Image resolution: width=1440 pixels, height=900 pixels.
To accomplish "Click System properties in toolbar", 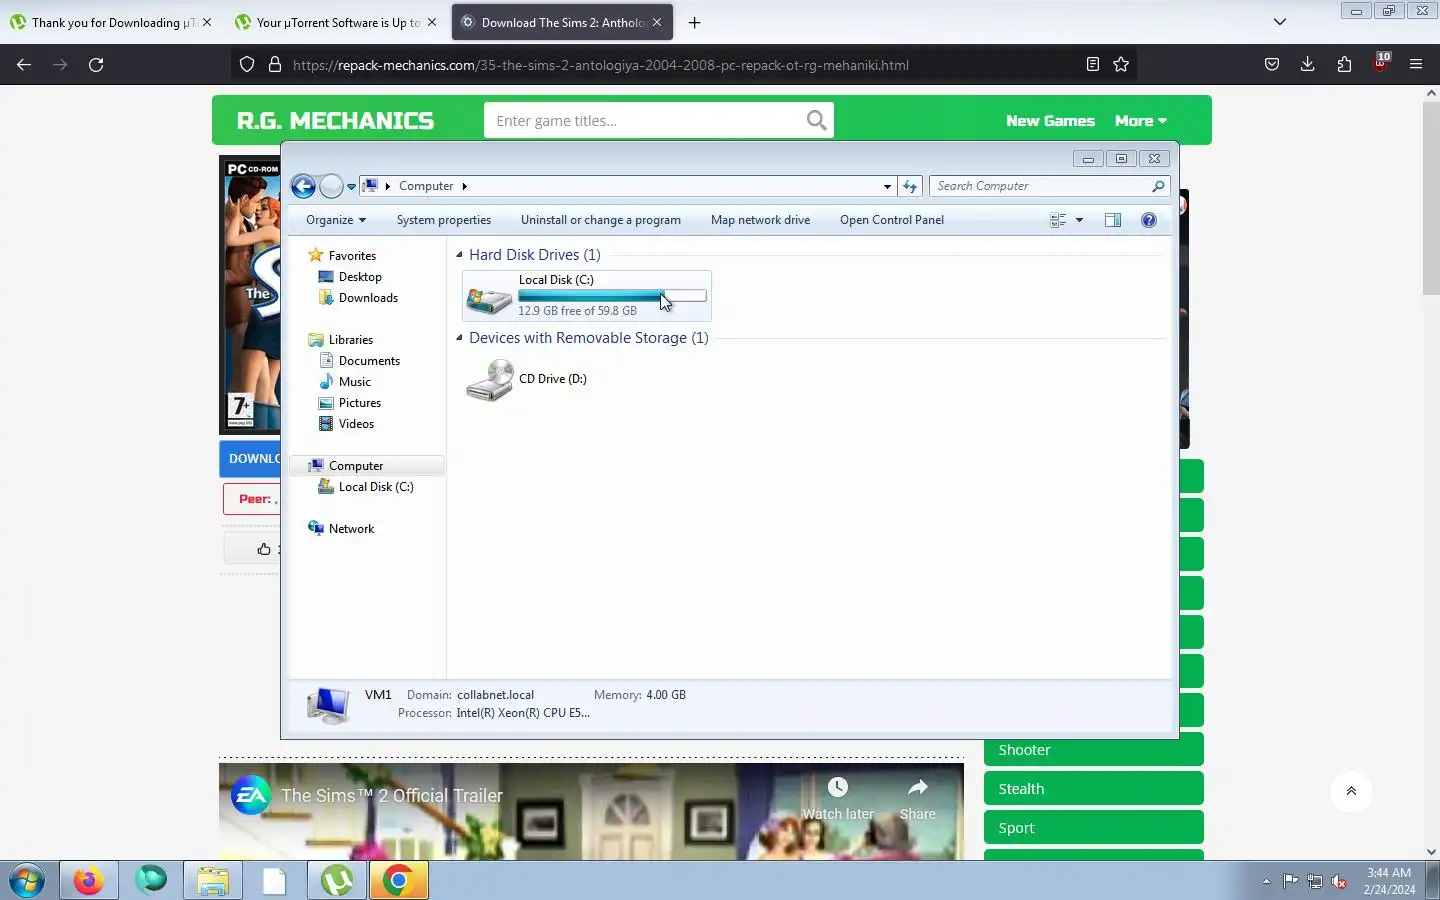I will pos(444,220).
